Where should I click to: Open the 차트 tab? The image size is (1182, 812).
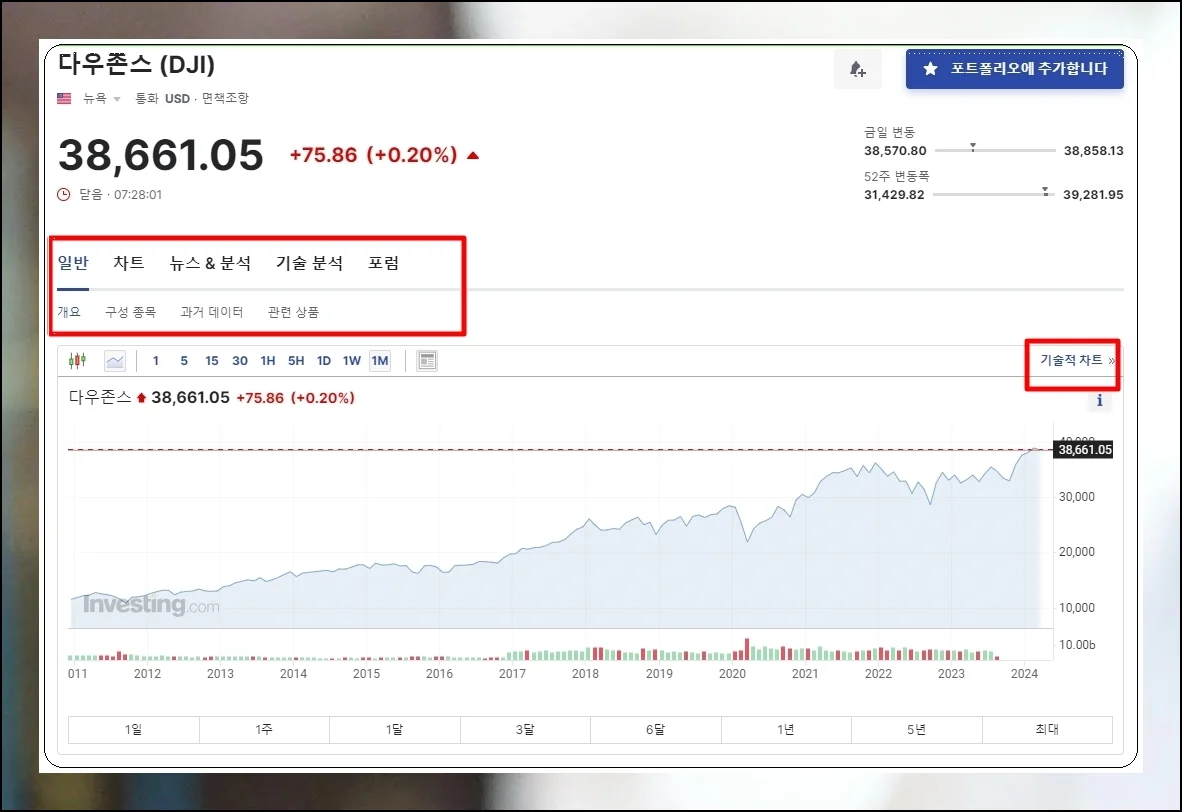tap(129, 264)
